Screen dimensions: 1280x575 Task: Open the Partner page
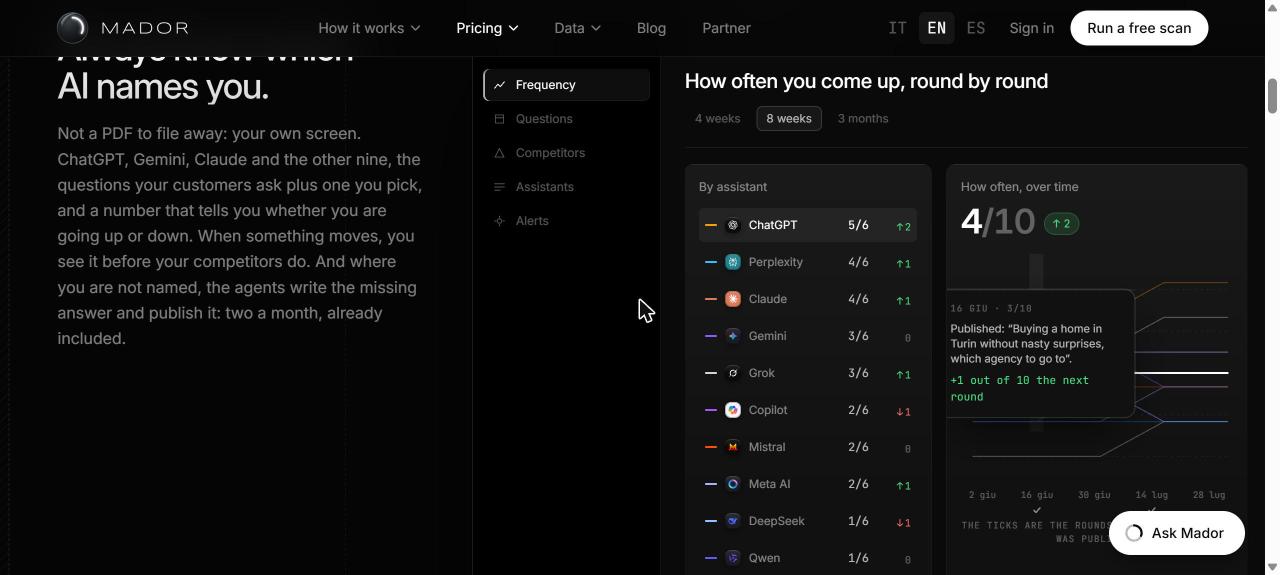(726, 28)
